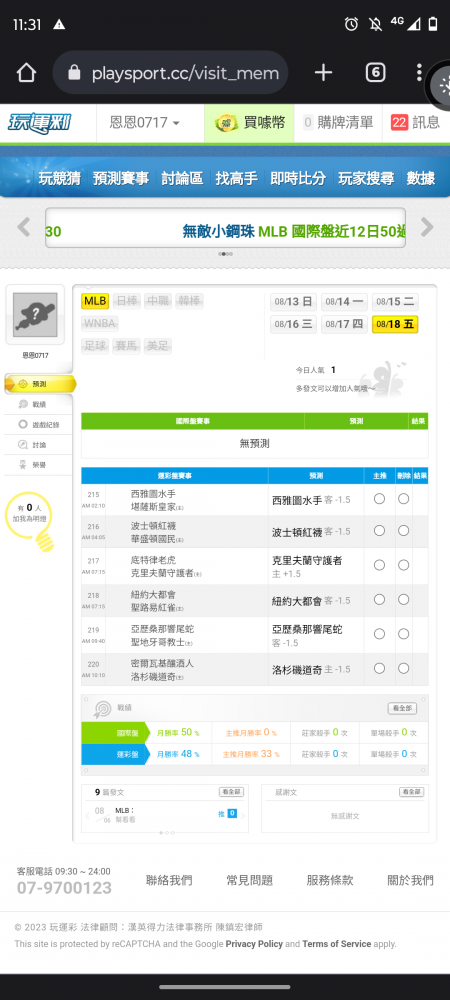
Task: Choose date 08/16 三
Action: point(293,325)
